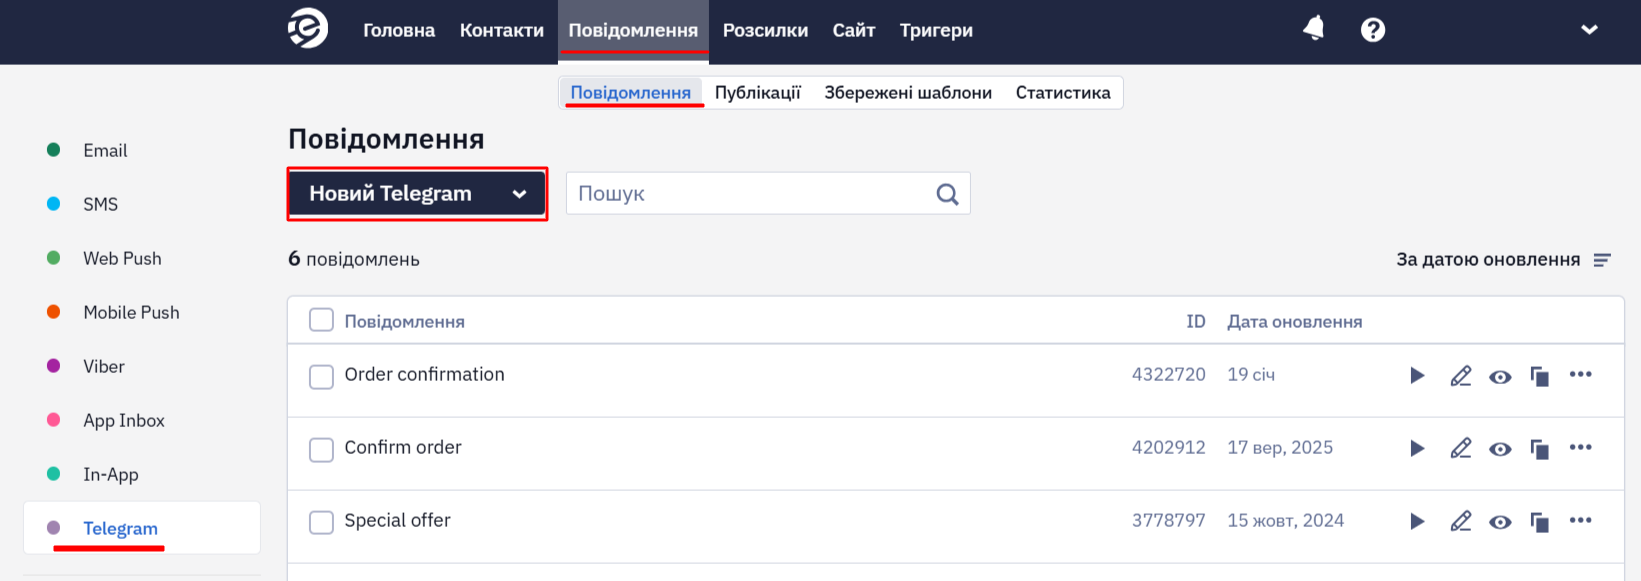Viewport: 1641px width, 581px height.
Task: Edit the Confirm order message
Action: (x=1461, y=448)
